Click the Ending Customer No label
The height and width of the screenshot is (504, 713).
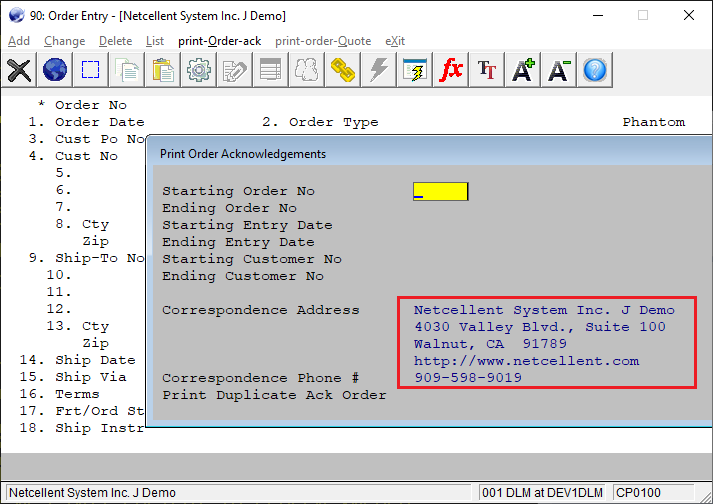coord(243,276)
